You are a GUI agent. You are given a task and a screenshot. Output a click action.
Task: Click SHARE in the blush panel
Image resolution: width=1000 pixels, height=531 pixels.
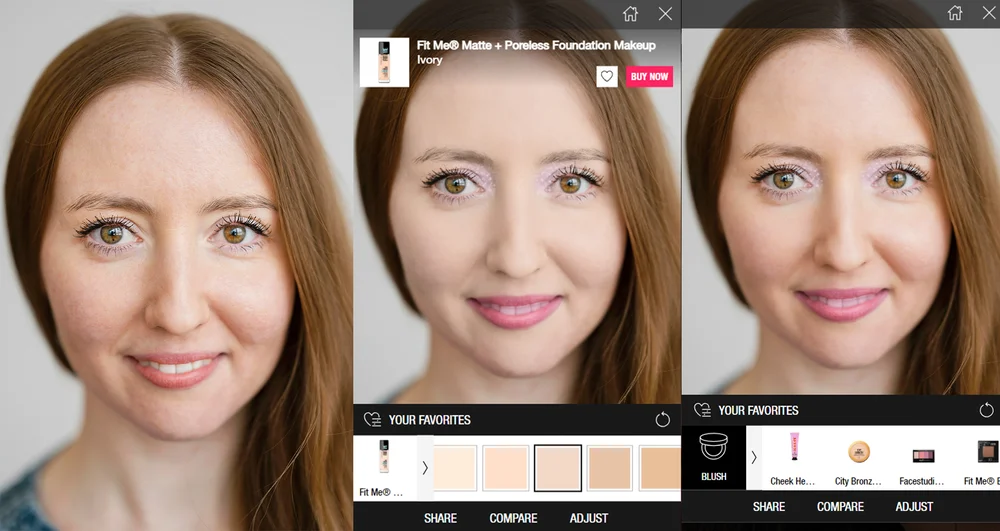[768, 507]
